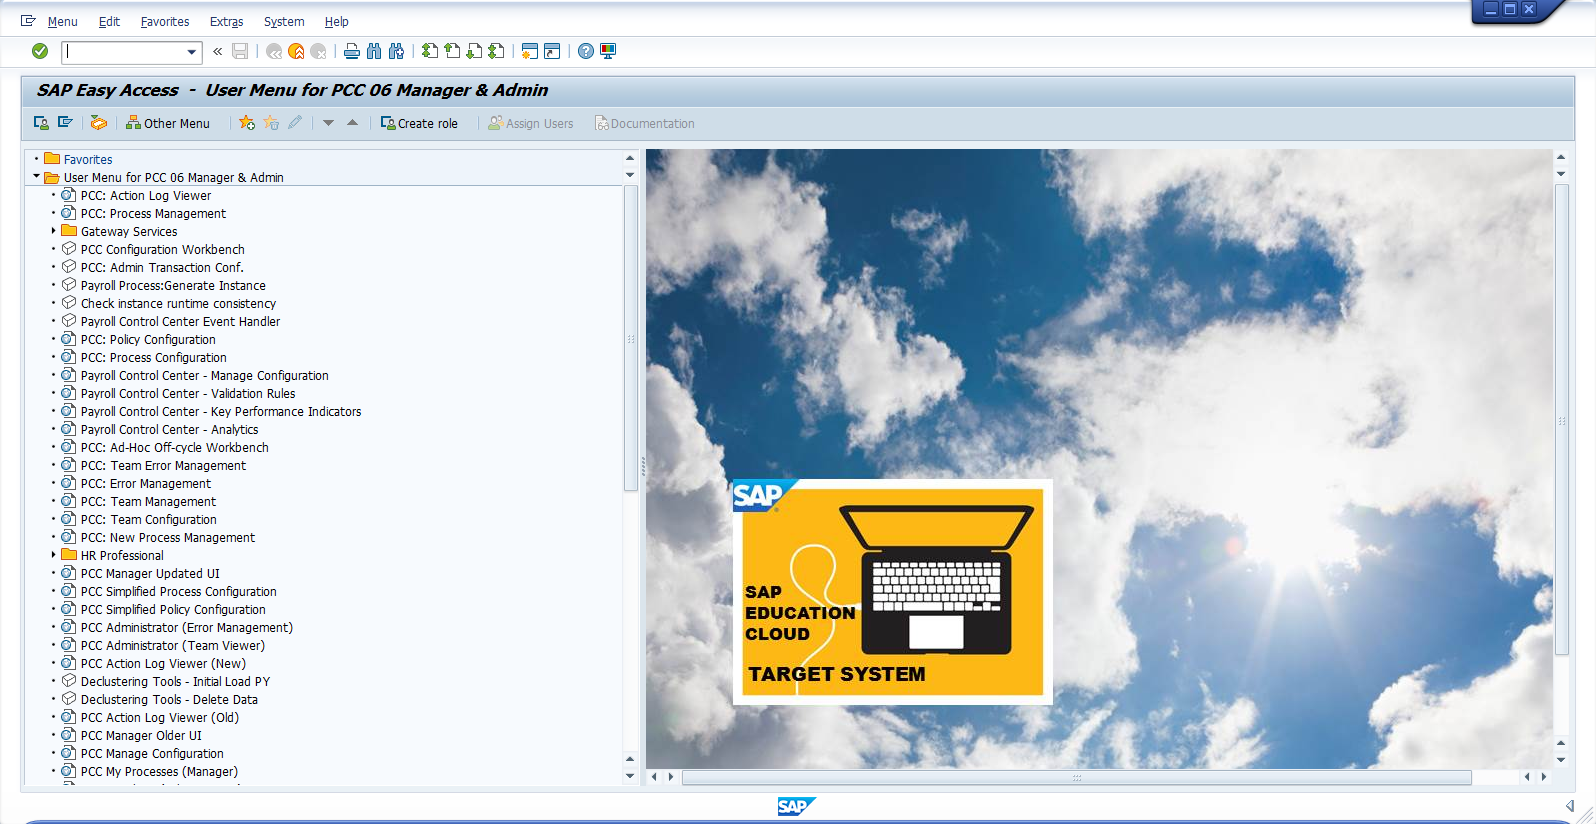Collapse User Menu for PCC 06 node

[x=37, y=177]
